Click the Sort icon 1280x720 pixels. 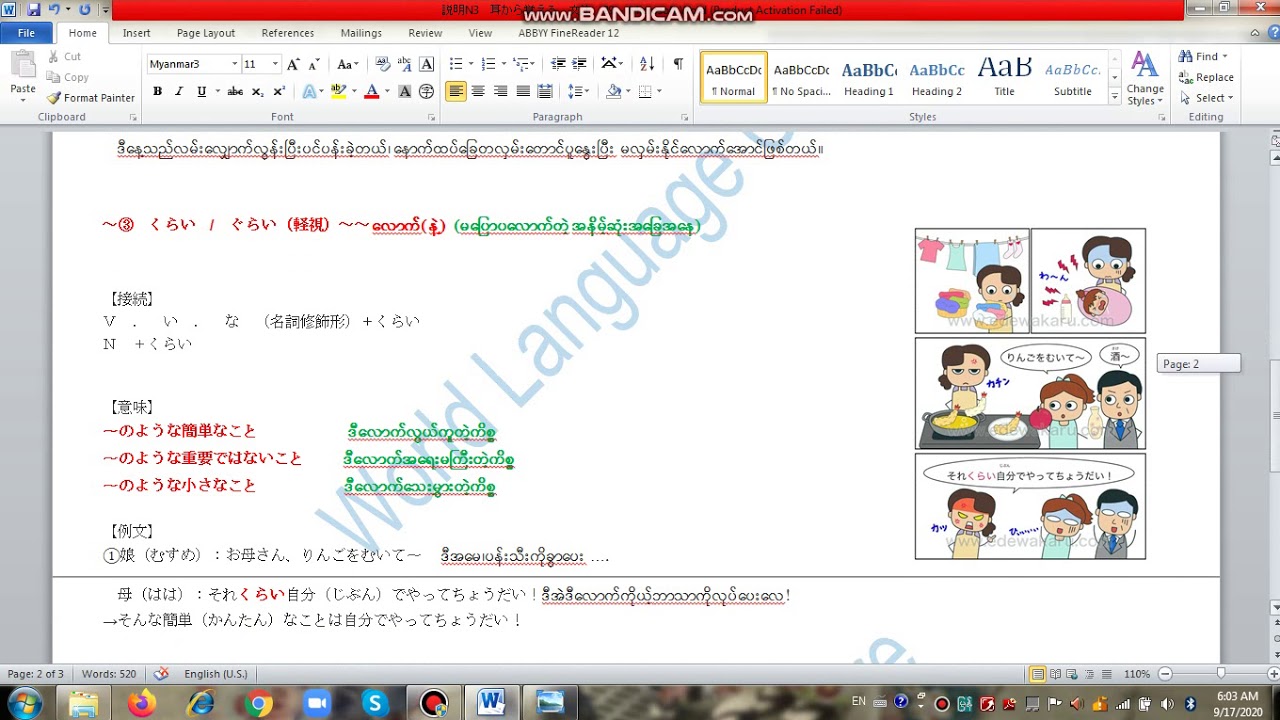click(x=647, y=64)
